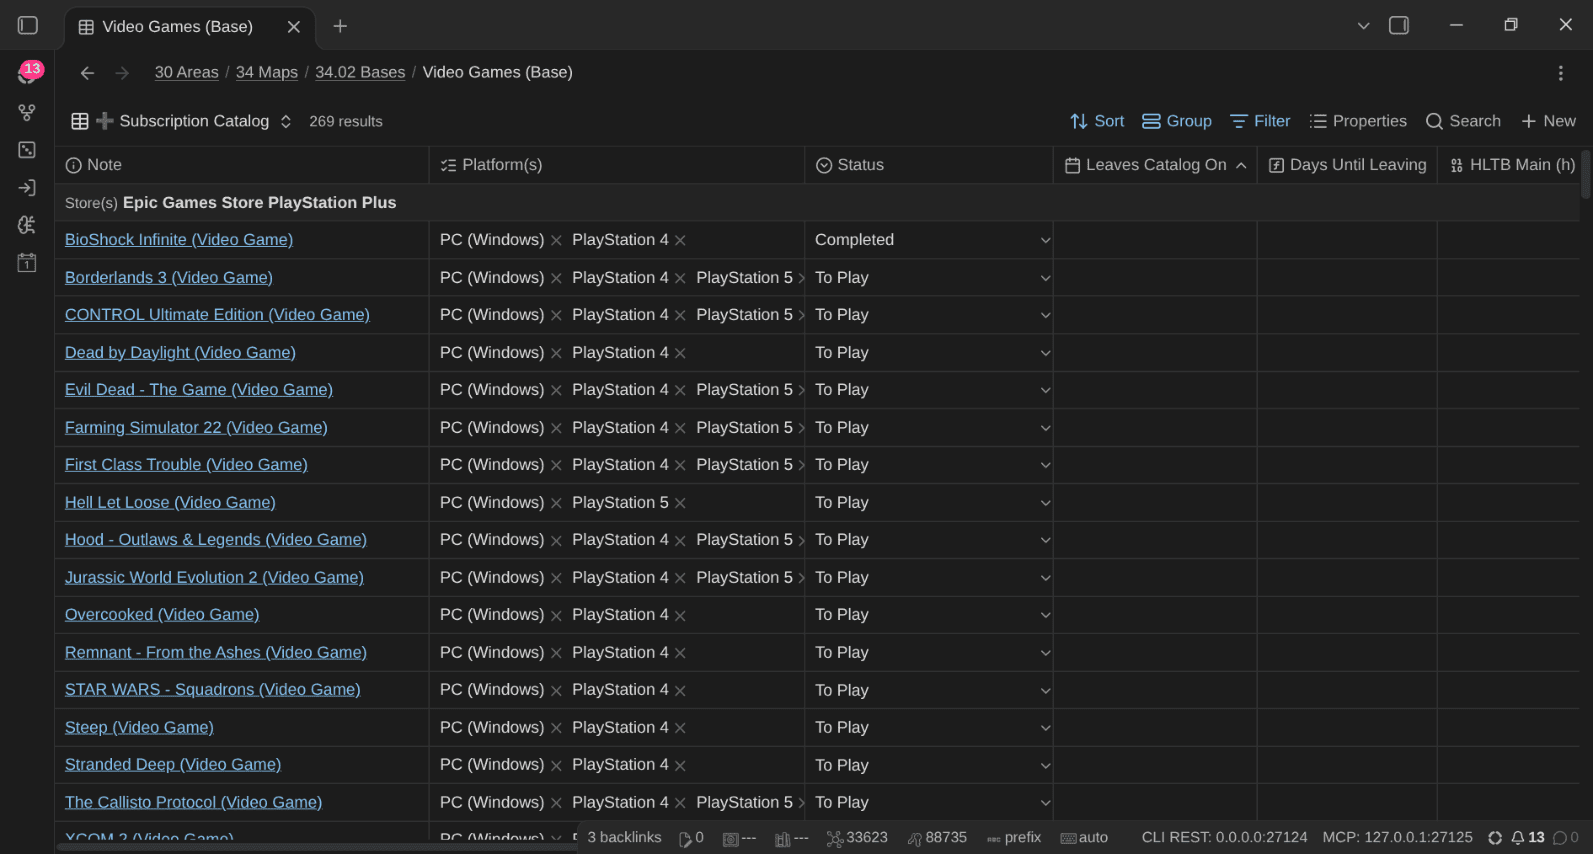Open the branch-shaped icon in the left ribbon
The width and height of the screenshot is (1593, 854).
tap(27, 112)
